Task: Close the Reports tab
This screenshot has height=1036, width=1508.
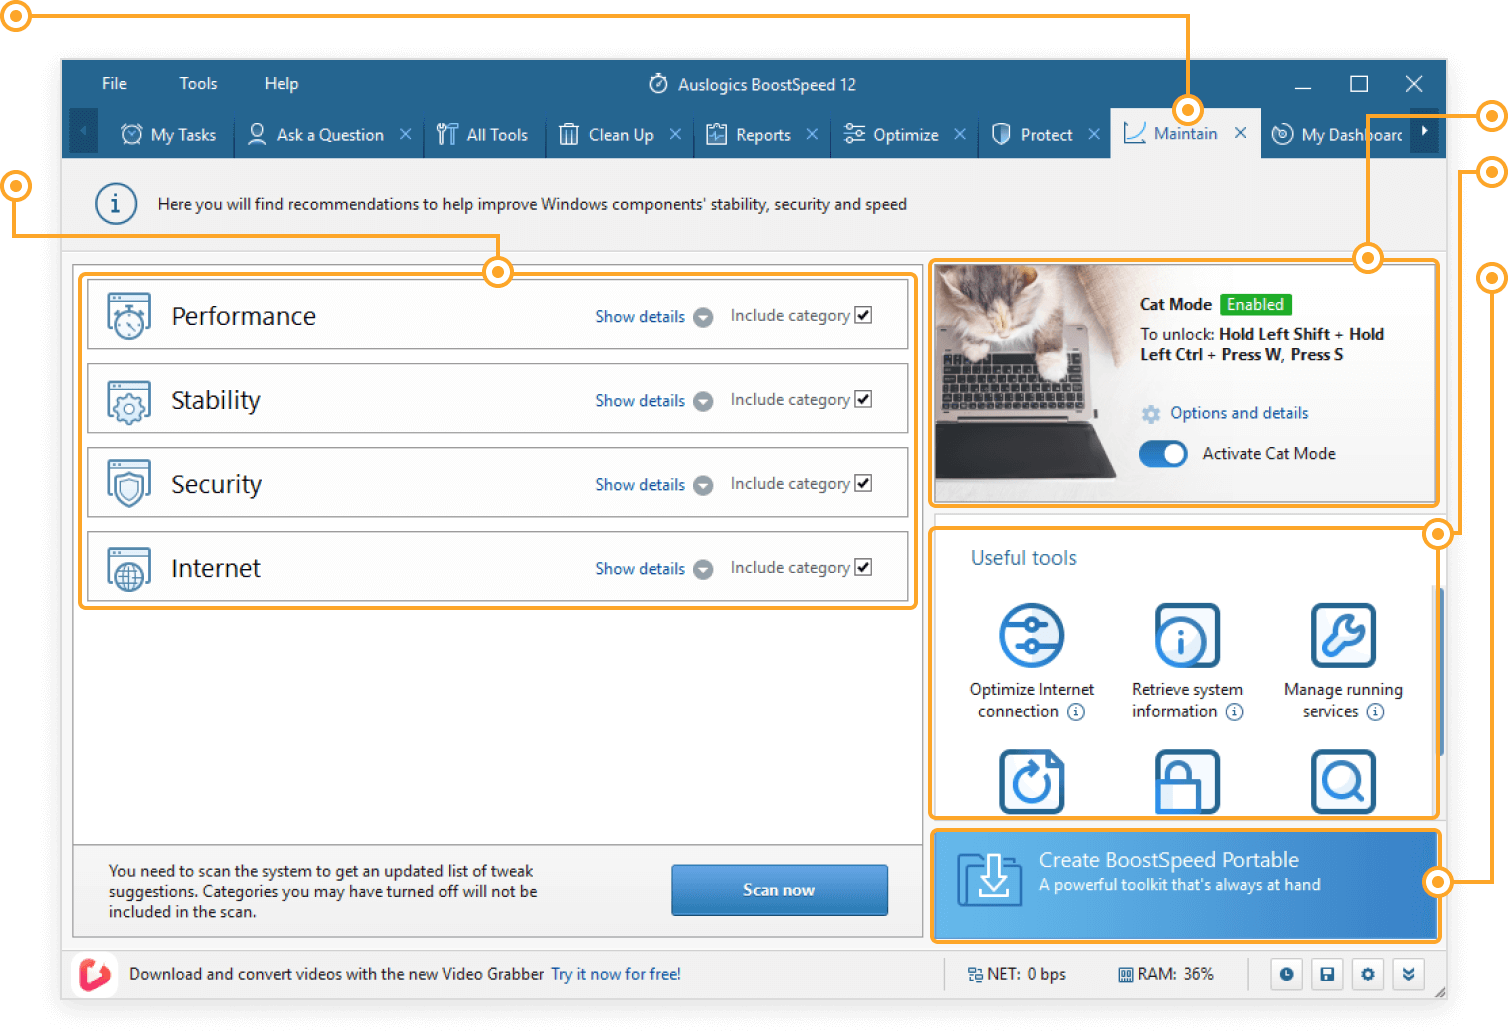Action: (812, 134)
